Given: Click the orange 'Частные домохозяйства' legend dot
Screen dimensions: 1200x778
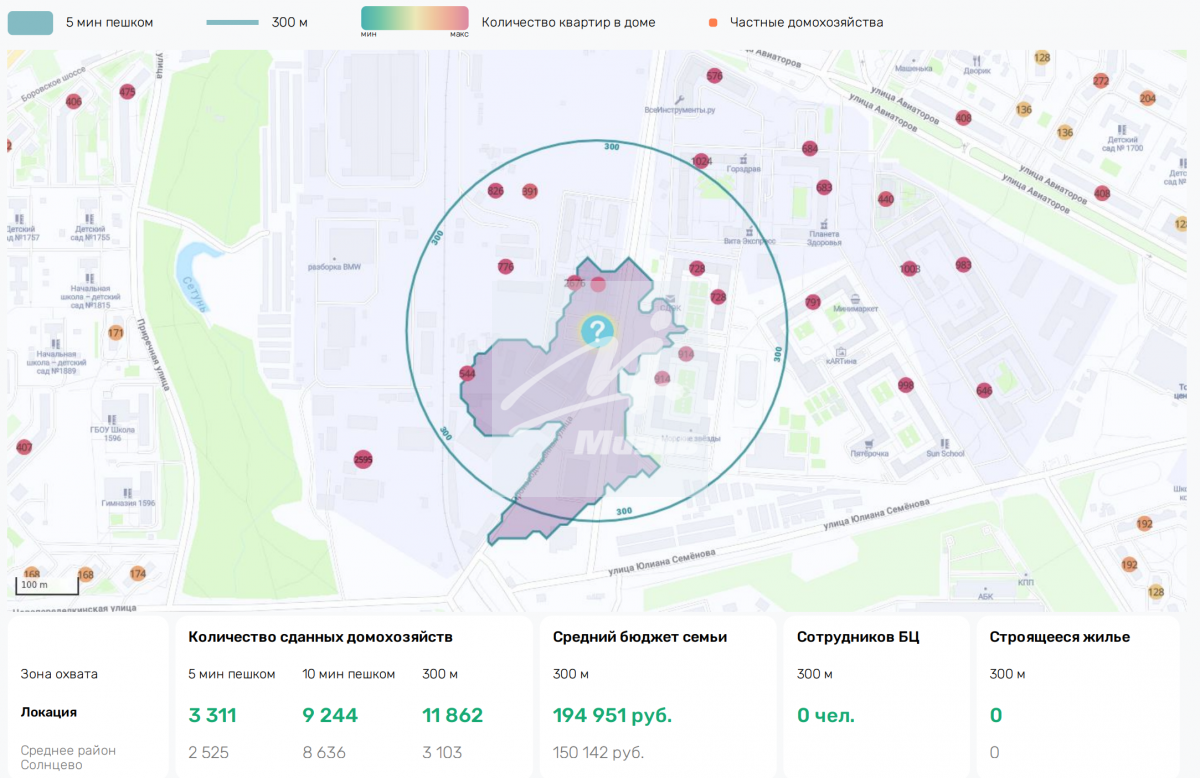Looking at the screenshot, I should 713,22.
